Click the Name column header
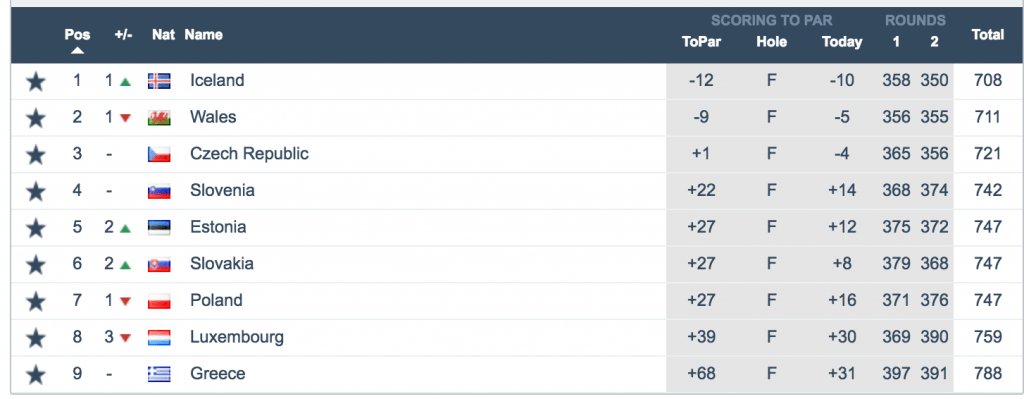Screen dimensions: 1024x399 tap(204, 35)
